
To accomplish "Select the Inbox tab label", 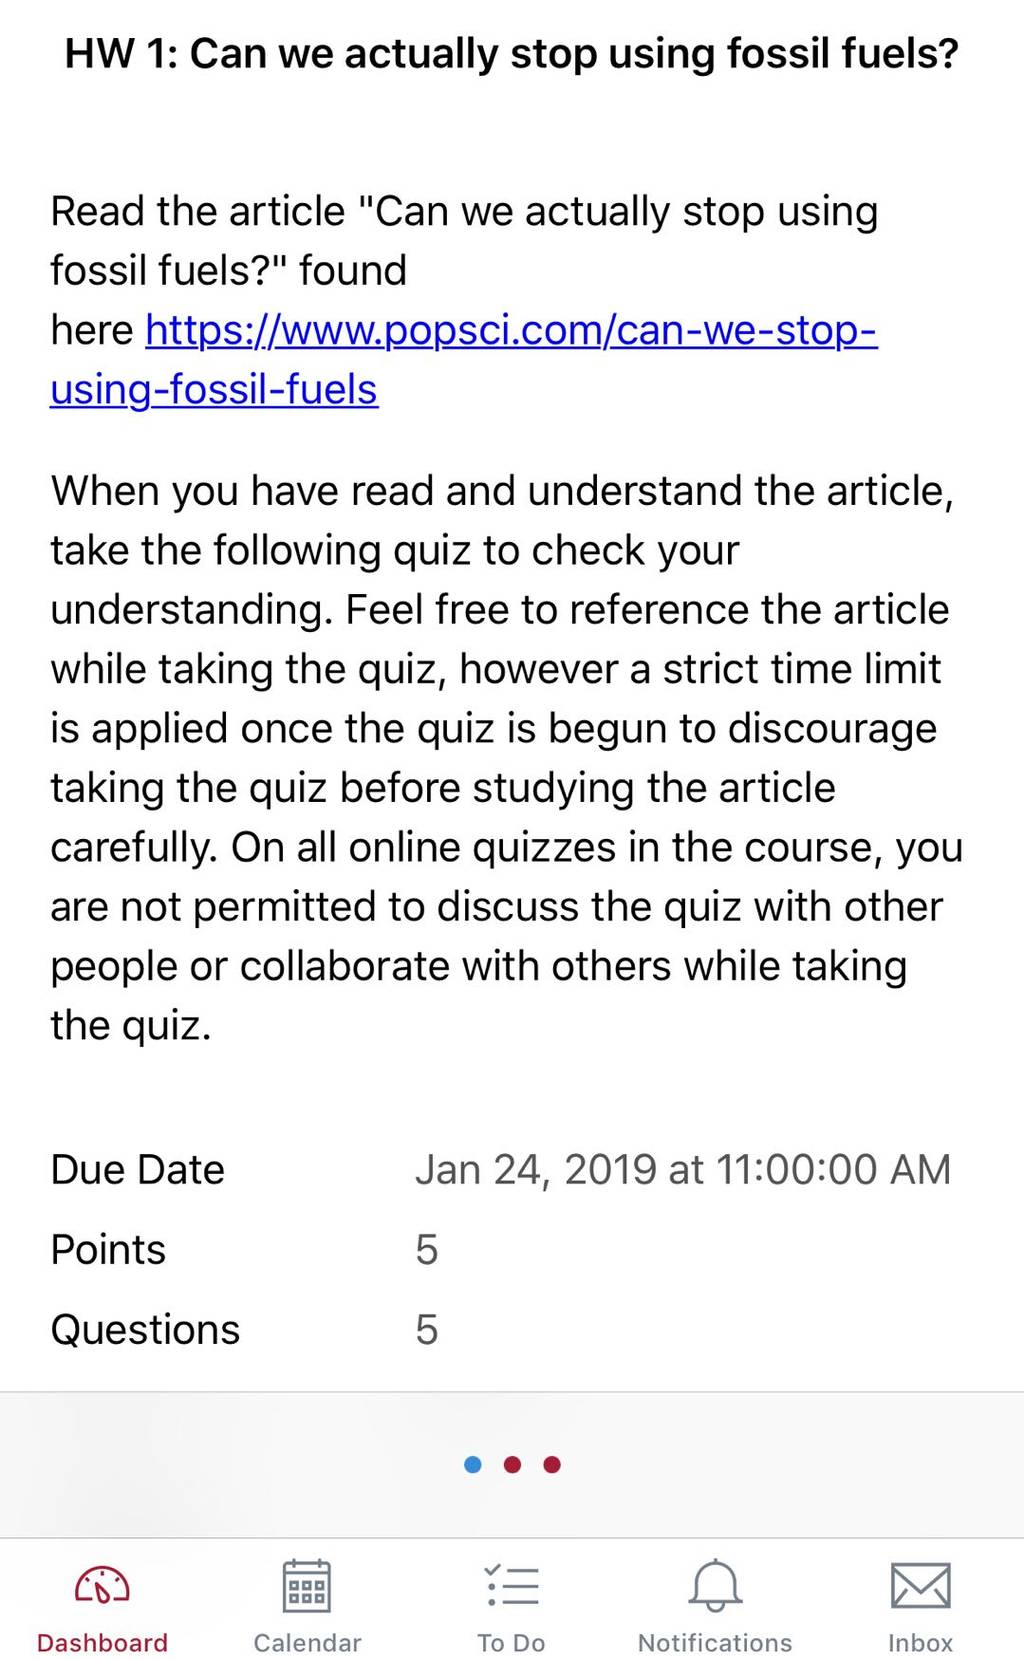I will point(920,1643).
